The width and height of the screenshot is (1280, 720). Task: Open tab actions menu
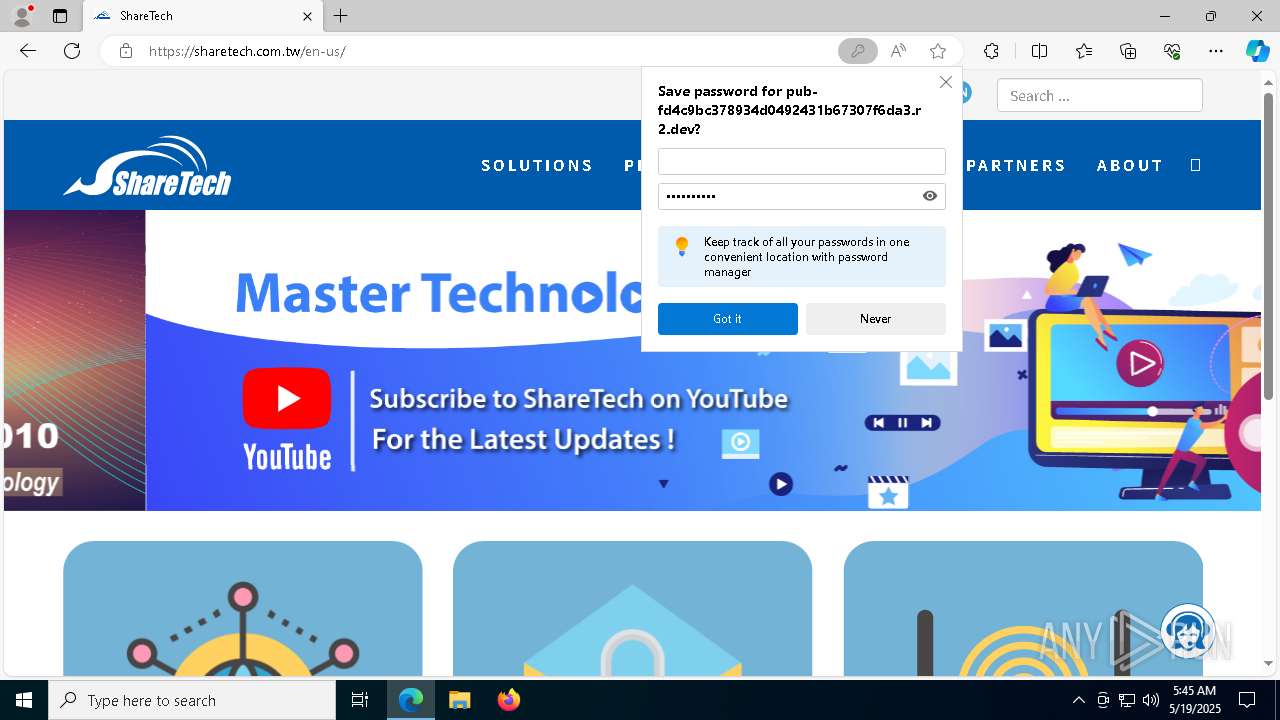[x=60, y=16]
